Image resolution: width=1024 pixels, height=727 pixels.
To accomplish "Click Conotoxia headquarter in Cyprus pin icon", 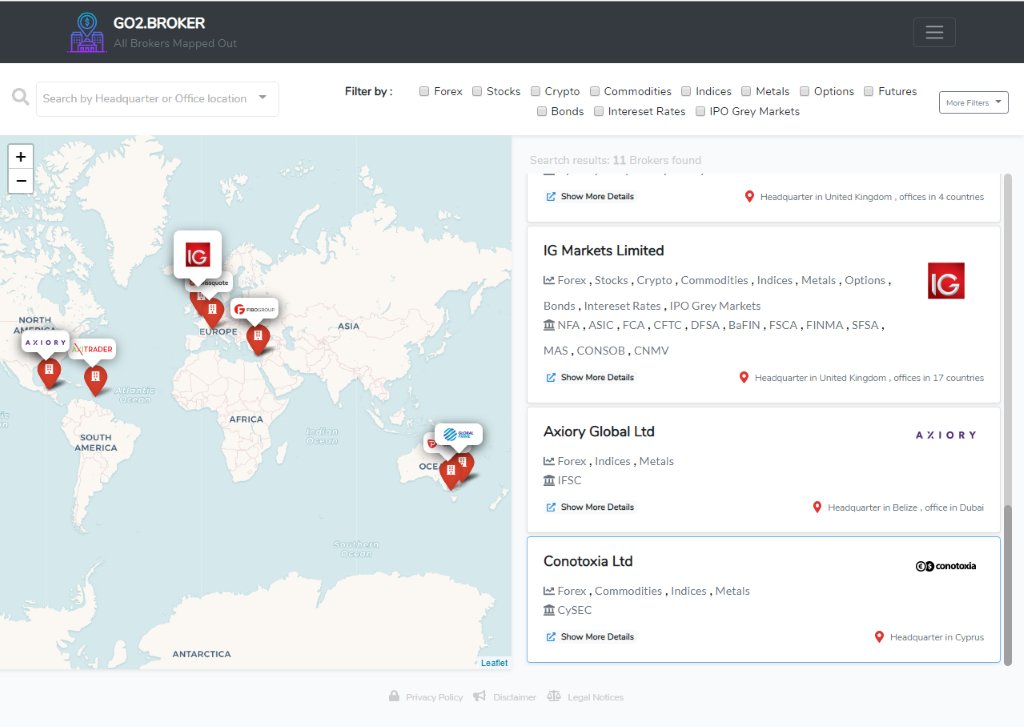I will pos(879,636).
